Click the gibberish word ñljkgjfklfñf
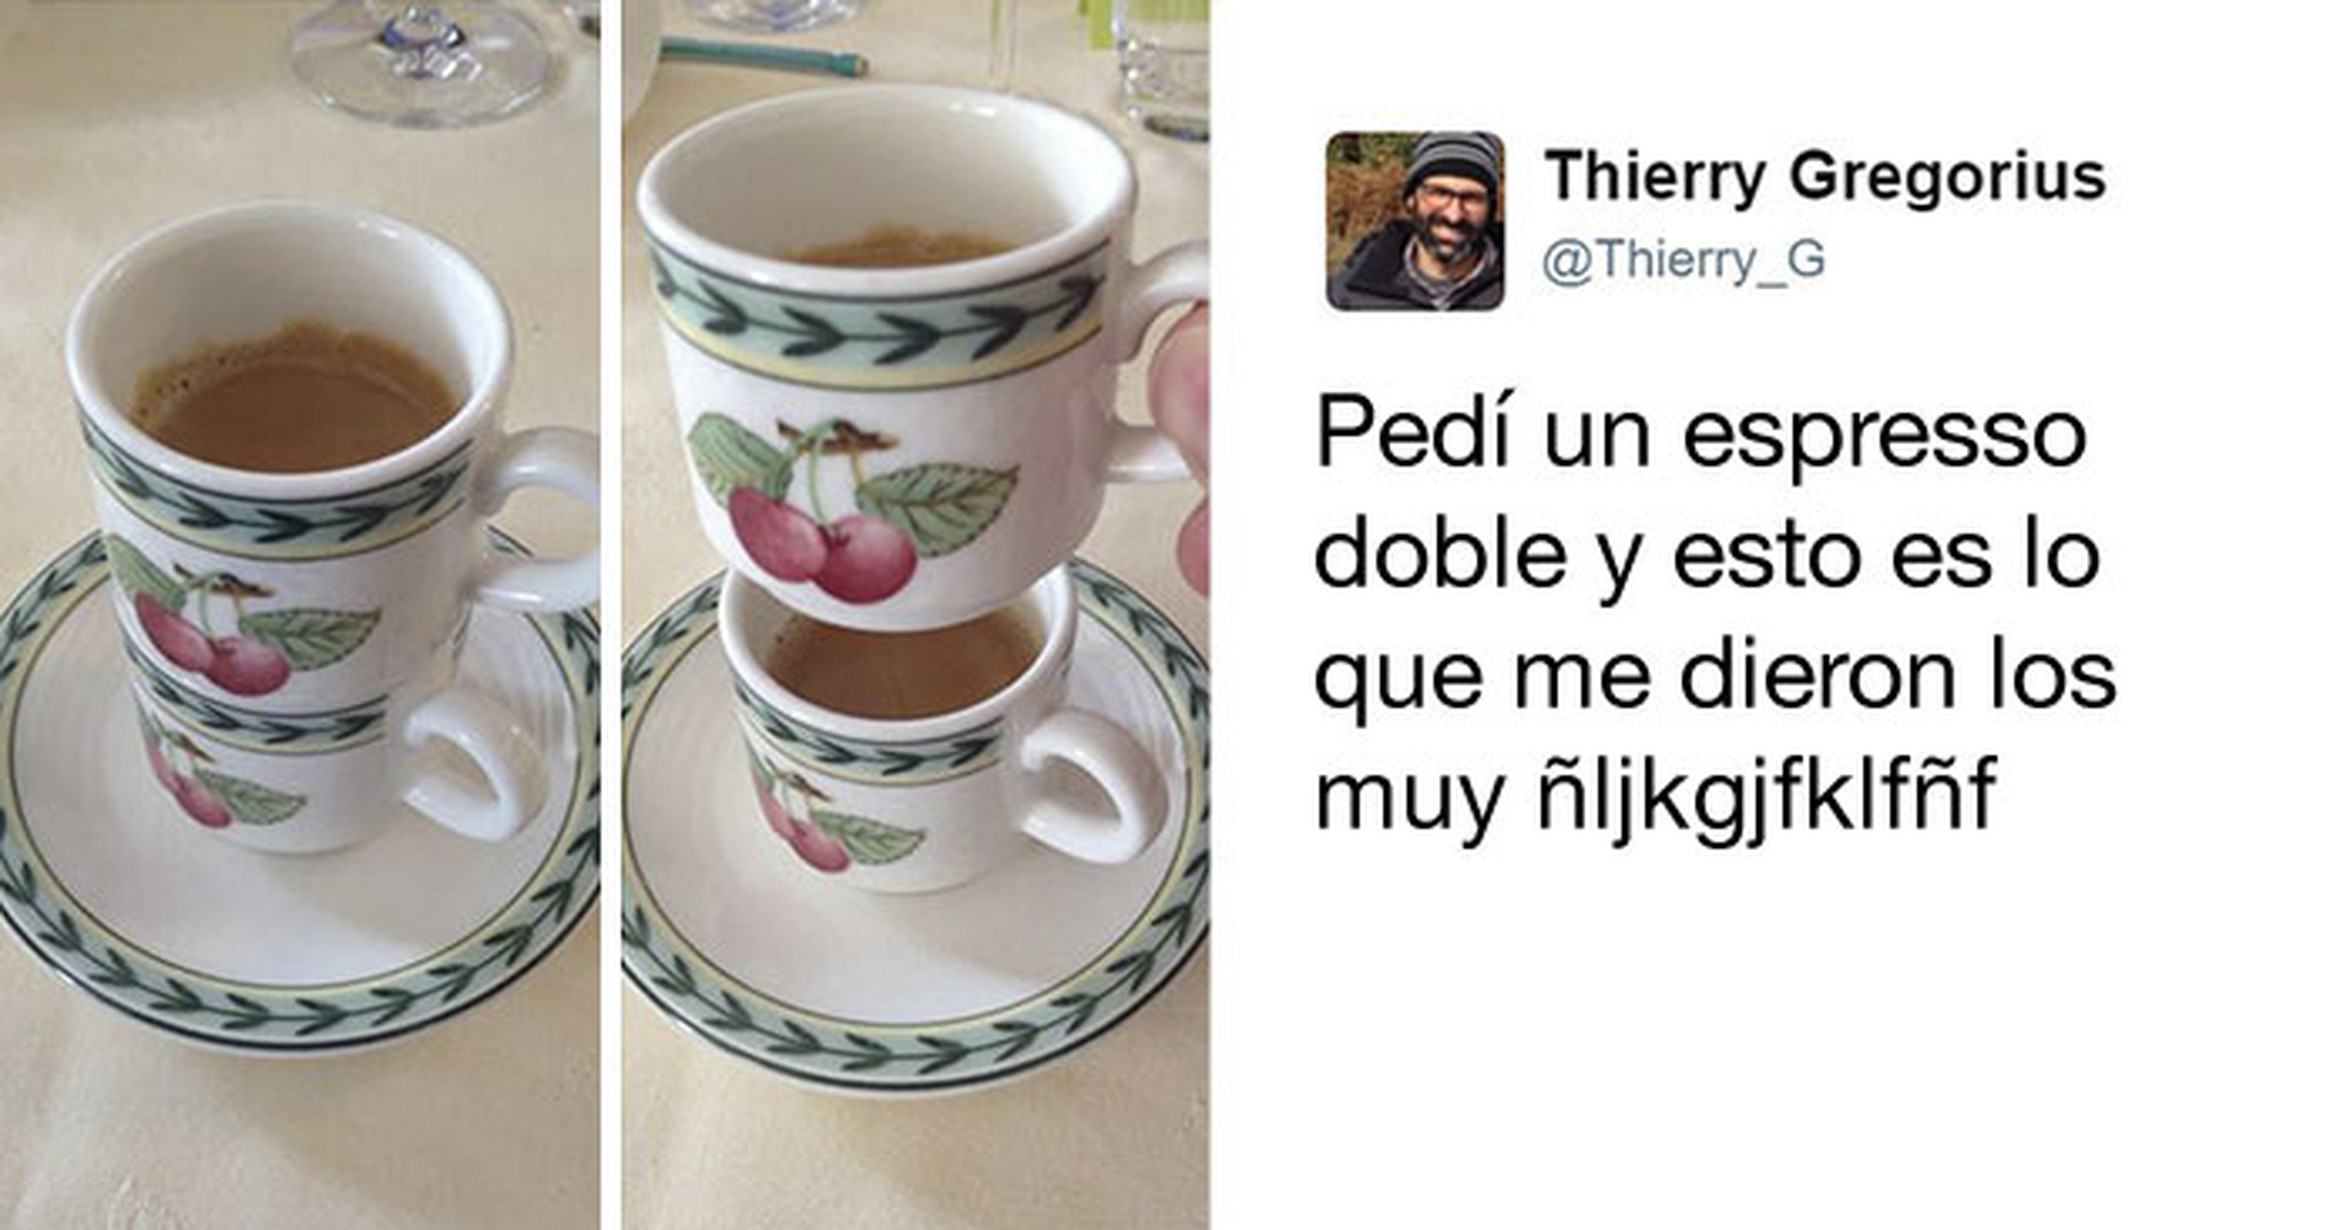 pyautogui.click(x=1767, y=795)
